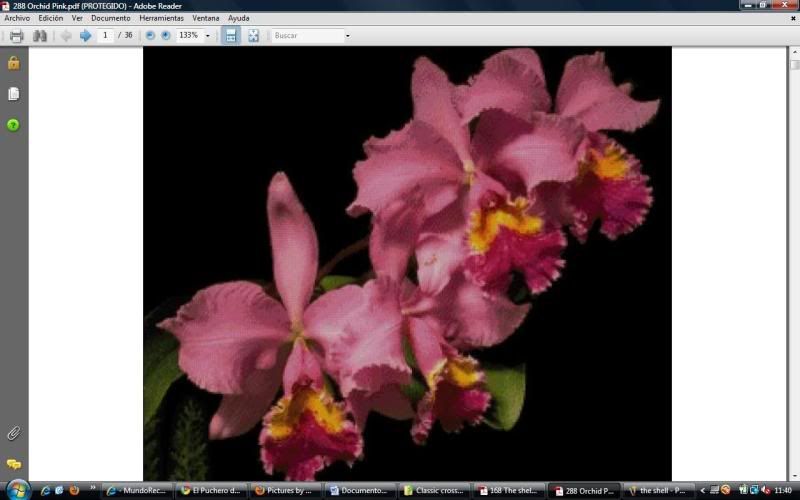Screen dimensions: 800x500
Task: Open the Ventana menu
Action: [x=206, y=18]
